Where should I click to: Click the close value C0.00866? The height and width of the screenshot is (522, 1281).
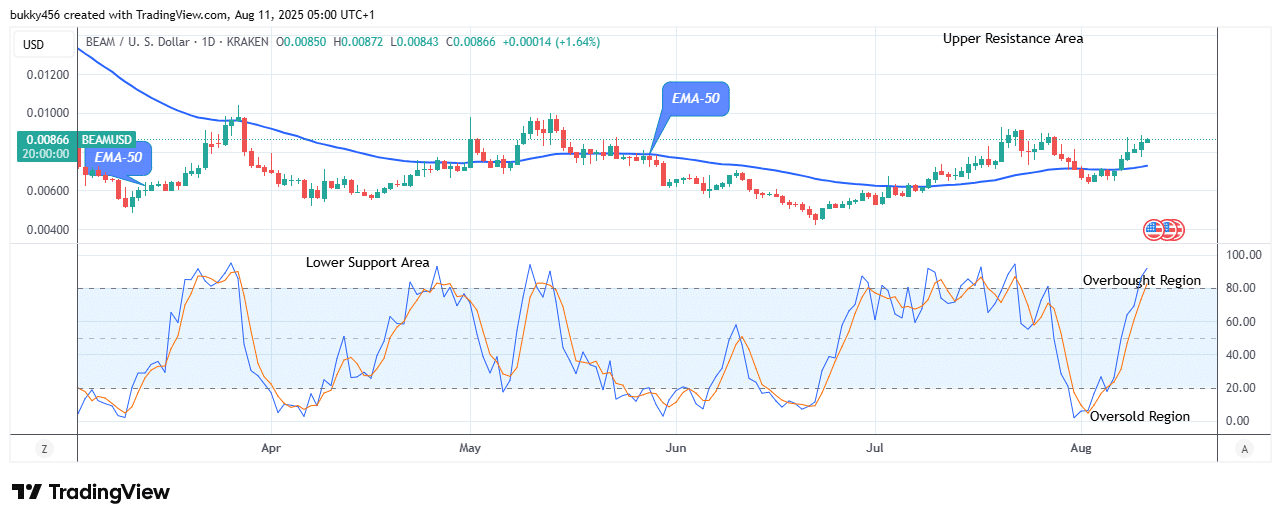471,43
